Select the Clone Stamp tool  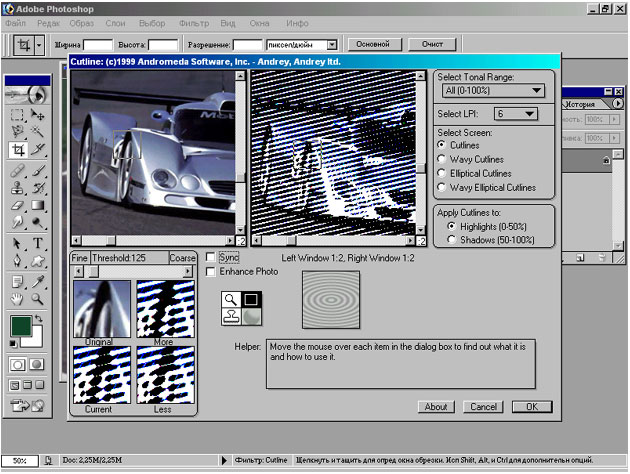[x=17, y=188]
